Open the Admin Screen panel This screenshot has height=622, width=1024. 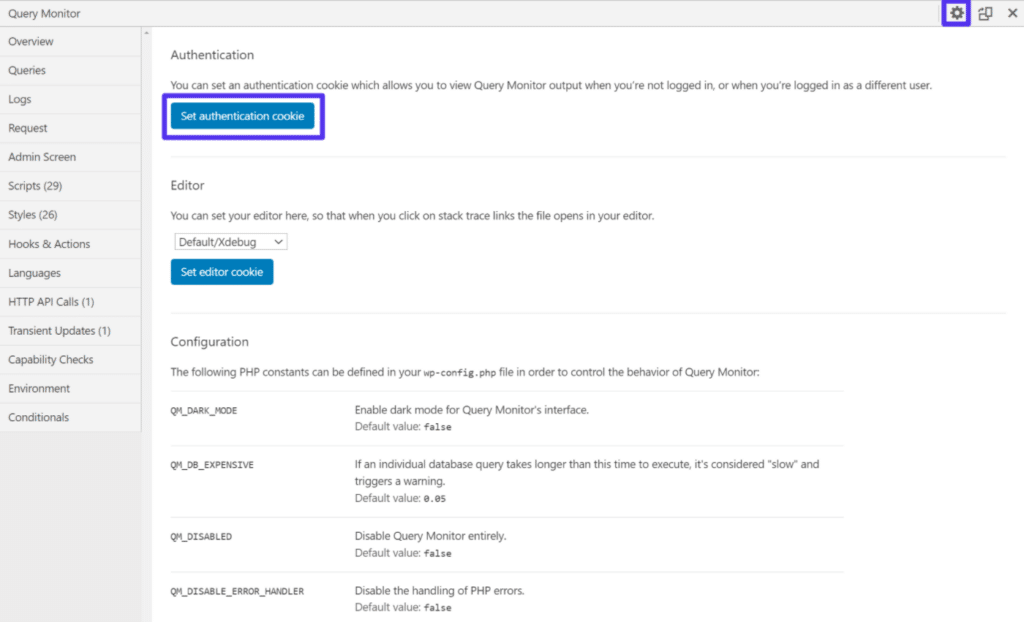(x=44, y=157)
